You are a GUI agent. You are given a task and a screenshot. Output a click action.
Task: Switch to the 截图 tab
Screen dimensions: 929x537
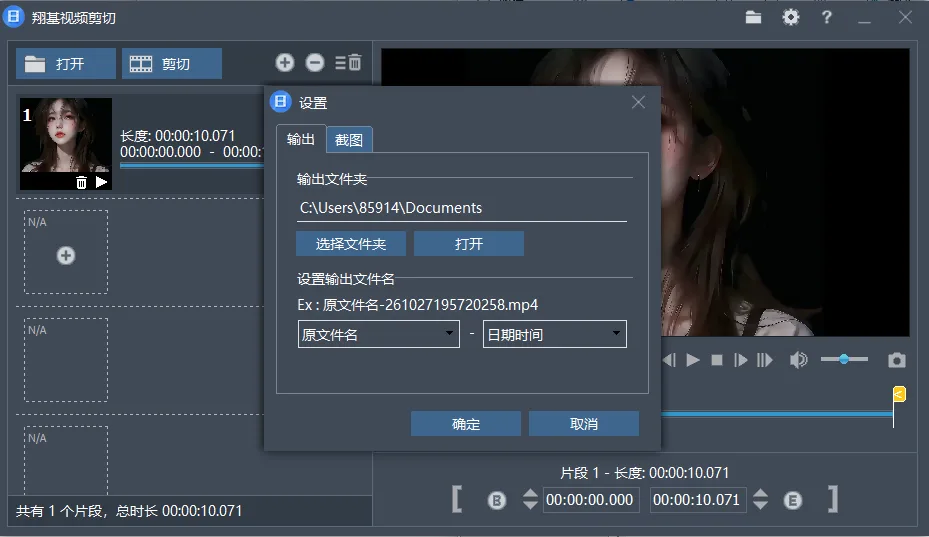(x=349, y=140)
